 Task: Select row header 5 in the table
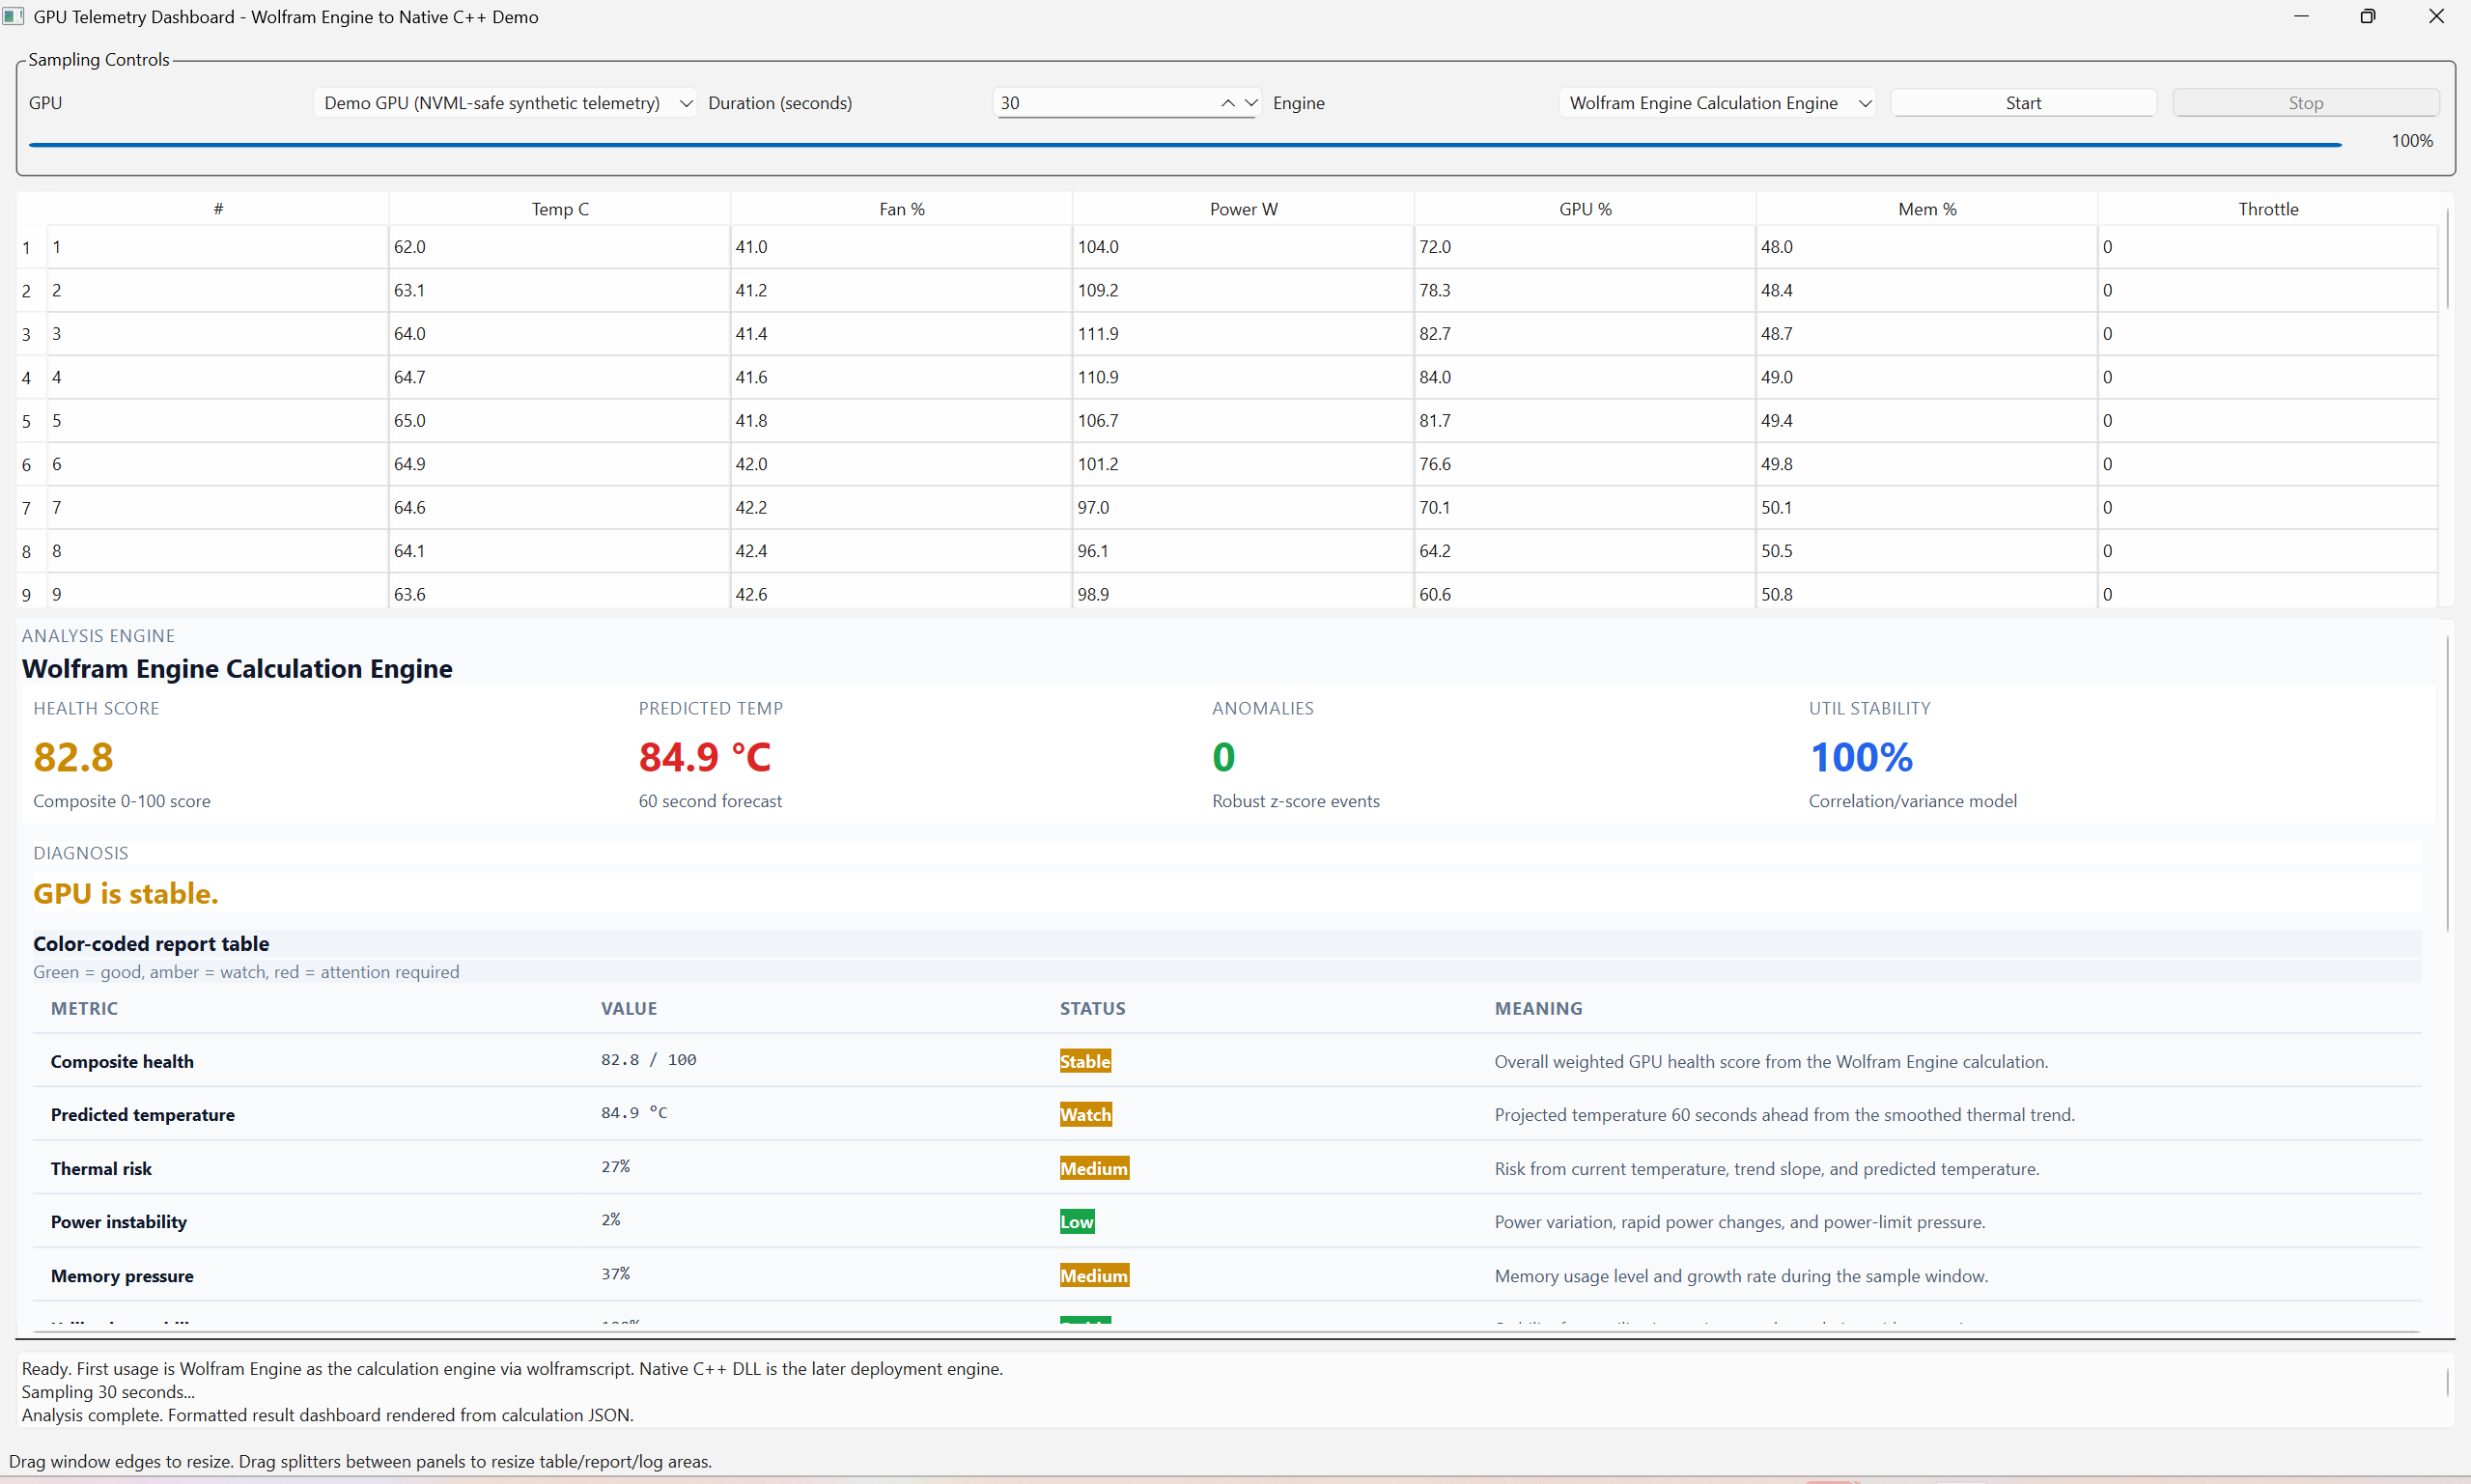click(x=27, y=421)
